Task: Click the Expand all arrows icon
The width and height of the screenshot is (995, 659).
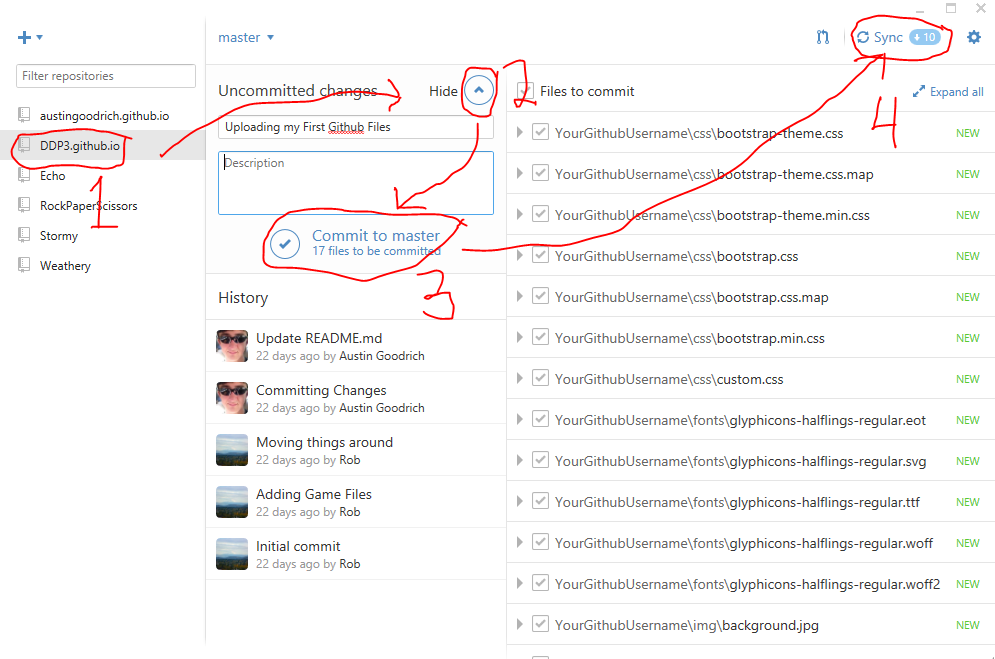Action: (x=919, y=92)
